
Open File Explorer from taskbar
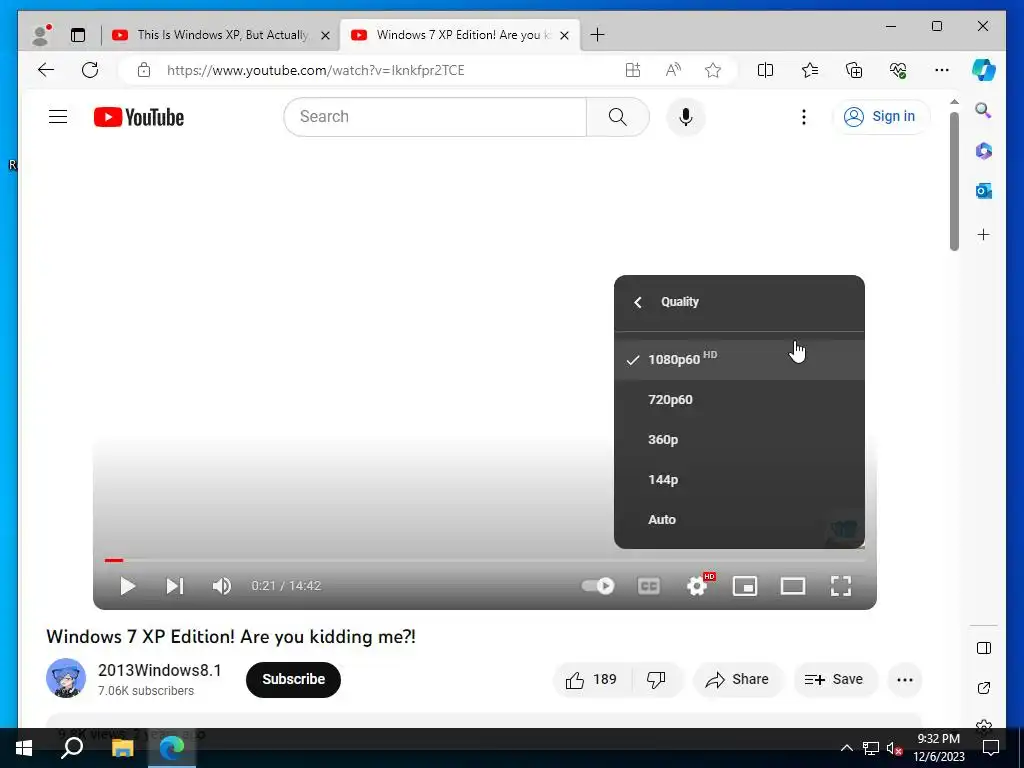(122, 748)
